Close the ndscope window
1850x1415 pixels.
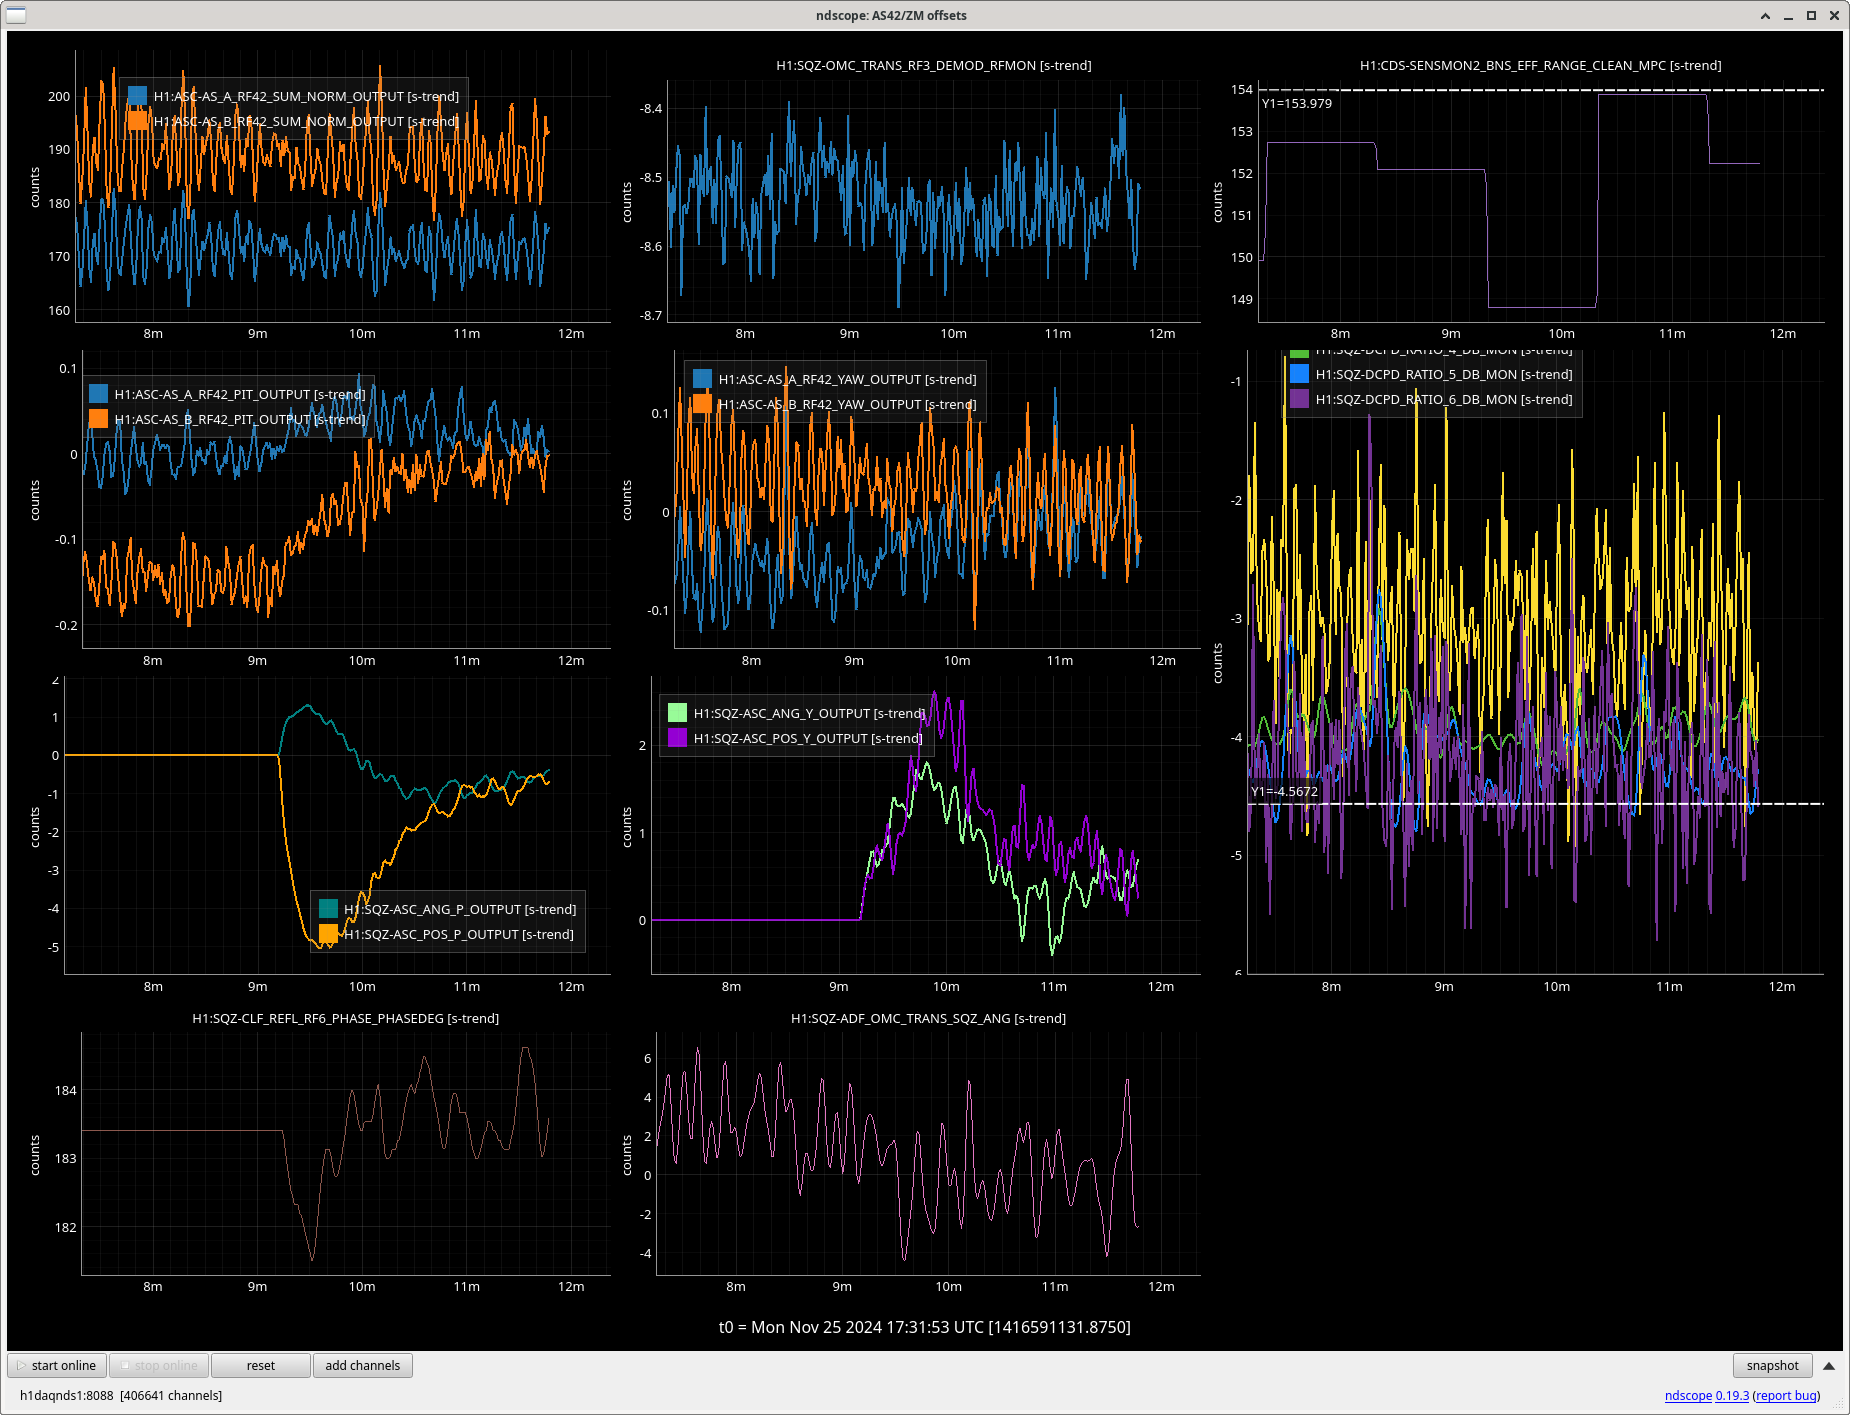point(1834,15)
